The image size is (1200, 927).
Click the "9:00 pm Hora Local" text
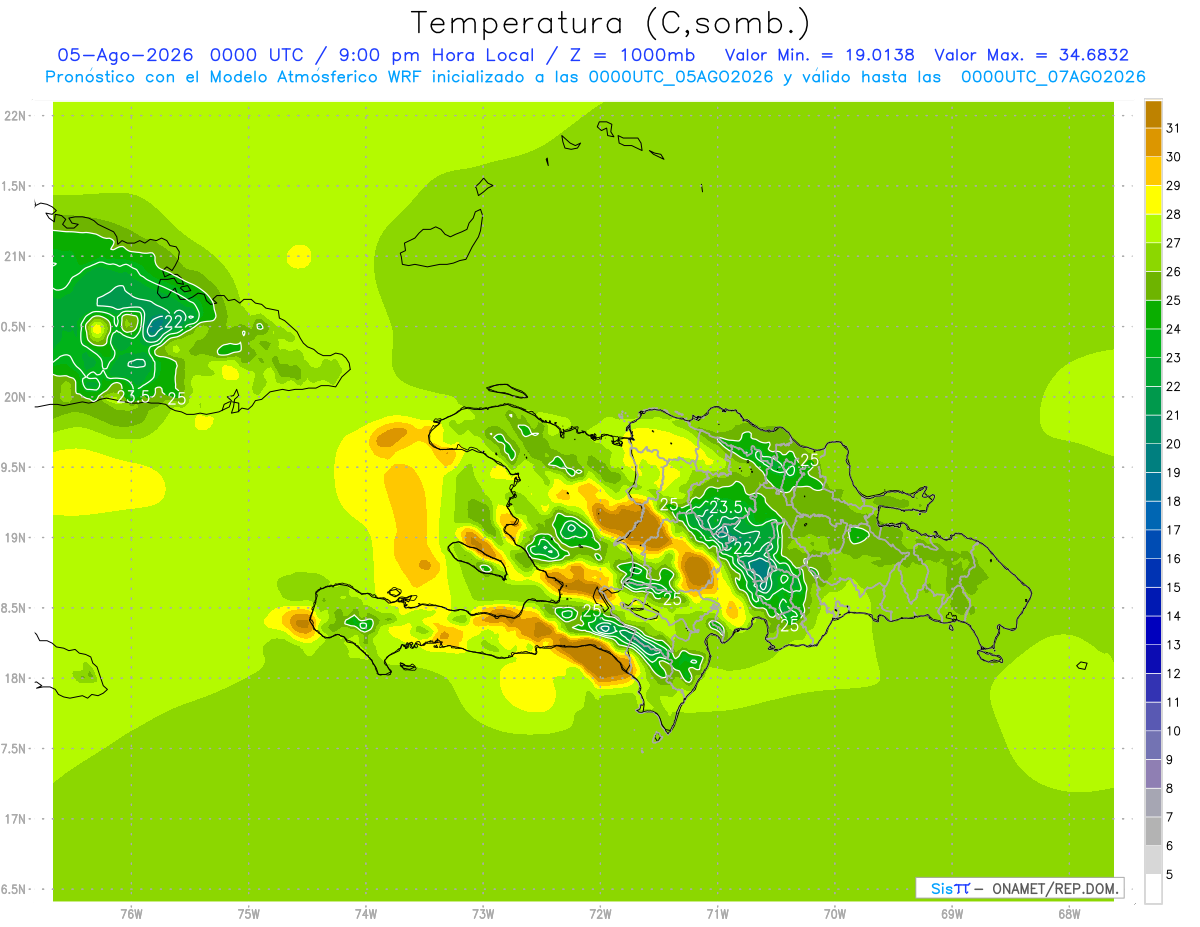(429, 55)
